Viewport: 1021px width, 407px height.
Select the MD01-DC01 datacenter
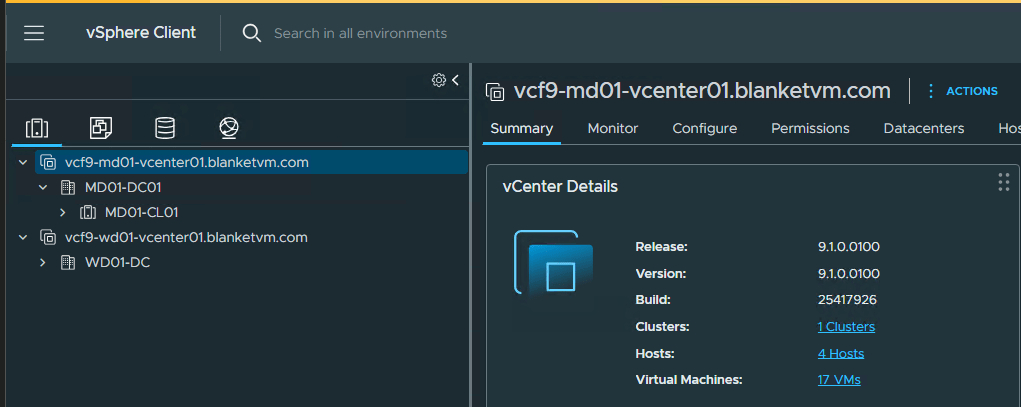click(x=123, y=188)
